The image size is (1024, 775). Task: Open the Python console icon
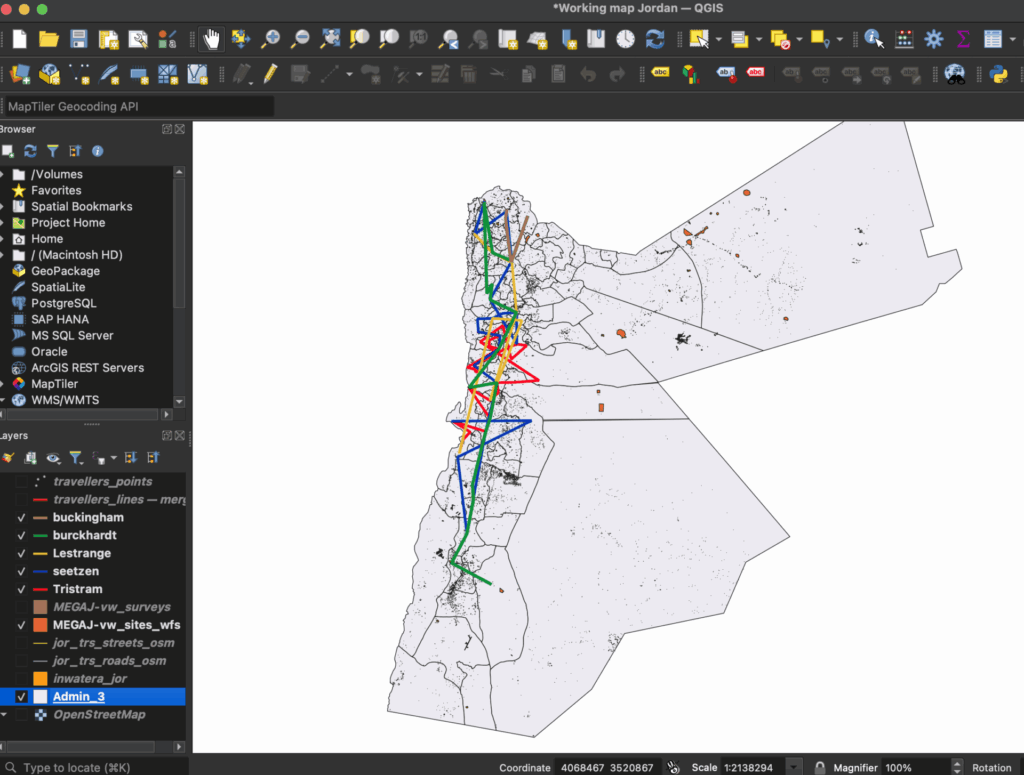coord(999,74)
